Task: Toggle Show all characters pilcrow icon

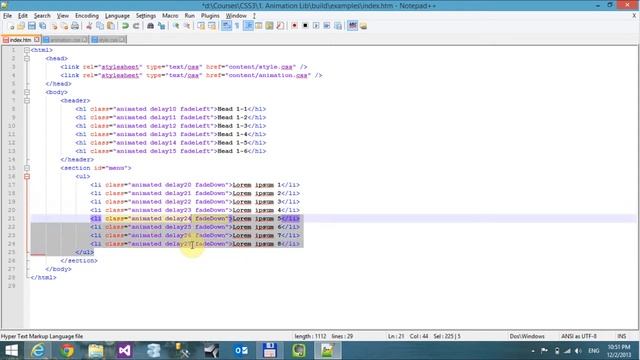Action: click(x=237, y=26)
